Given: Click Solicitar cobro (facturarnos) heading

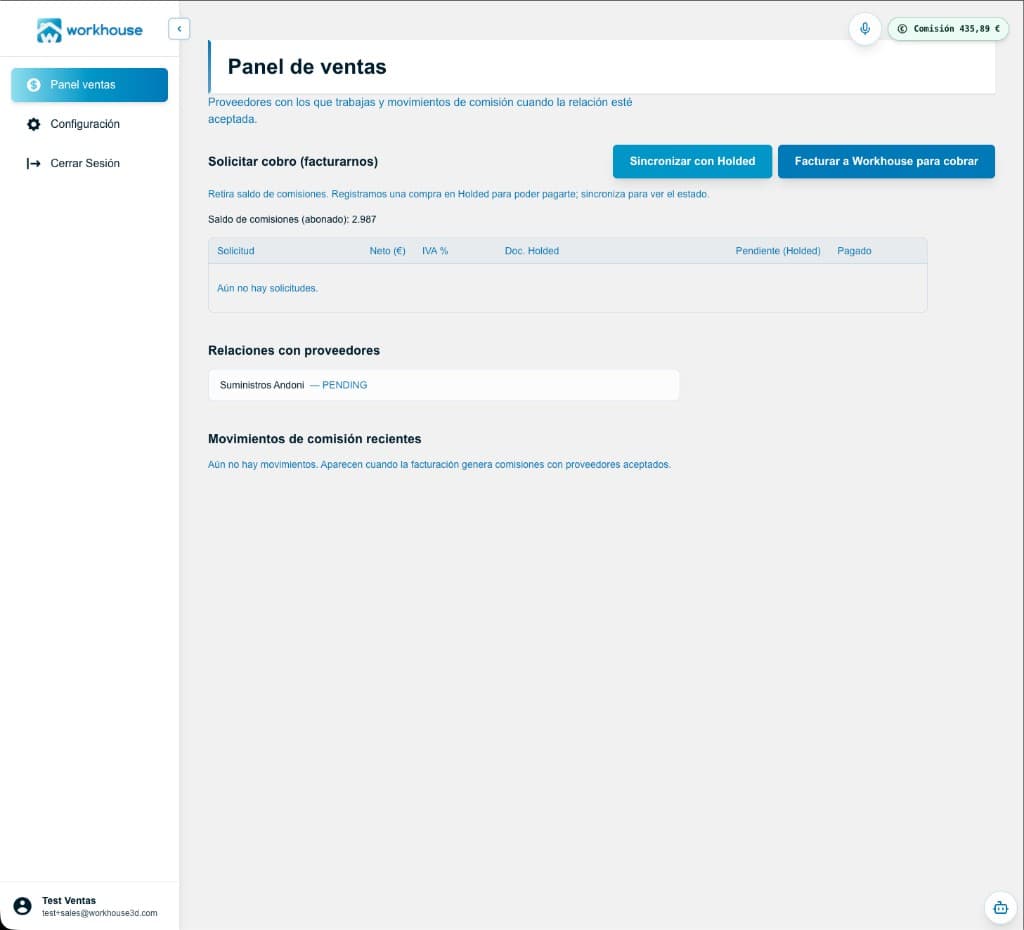Looking at the screenshot, I should pos(293,161).
